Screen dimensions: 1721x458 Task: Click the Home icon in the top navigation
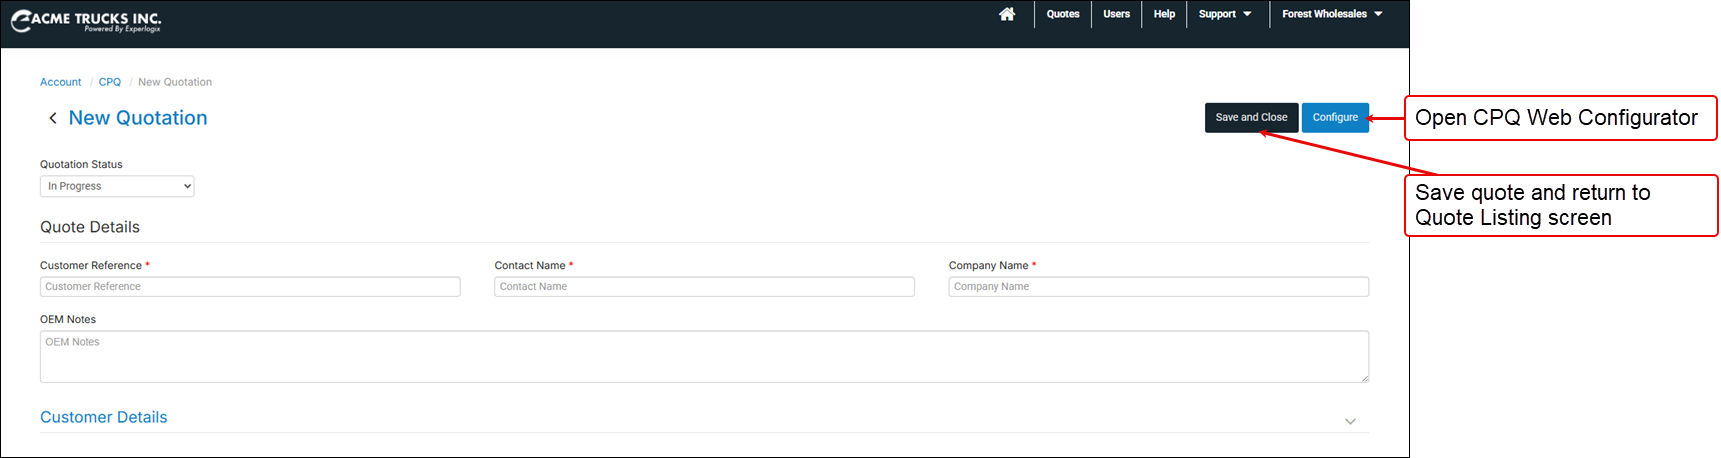coord(1007,14)
